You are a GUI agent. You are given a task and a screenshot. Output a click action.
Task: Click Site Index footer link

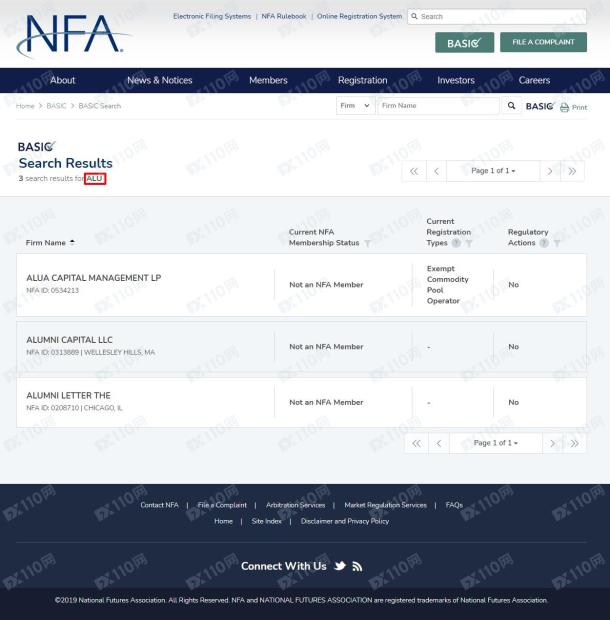tap(266, 521)
